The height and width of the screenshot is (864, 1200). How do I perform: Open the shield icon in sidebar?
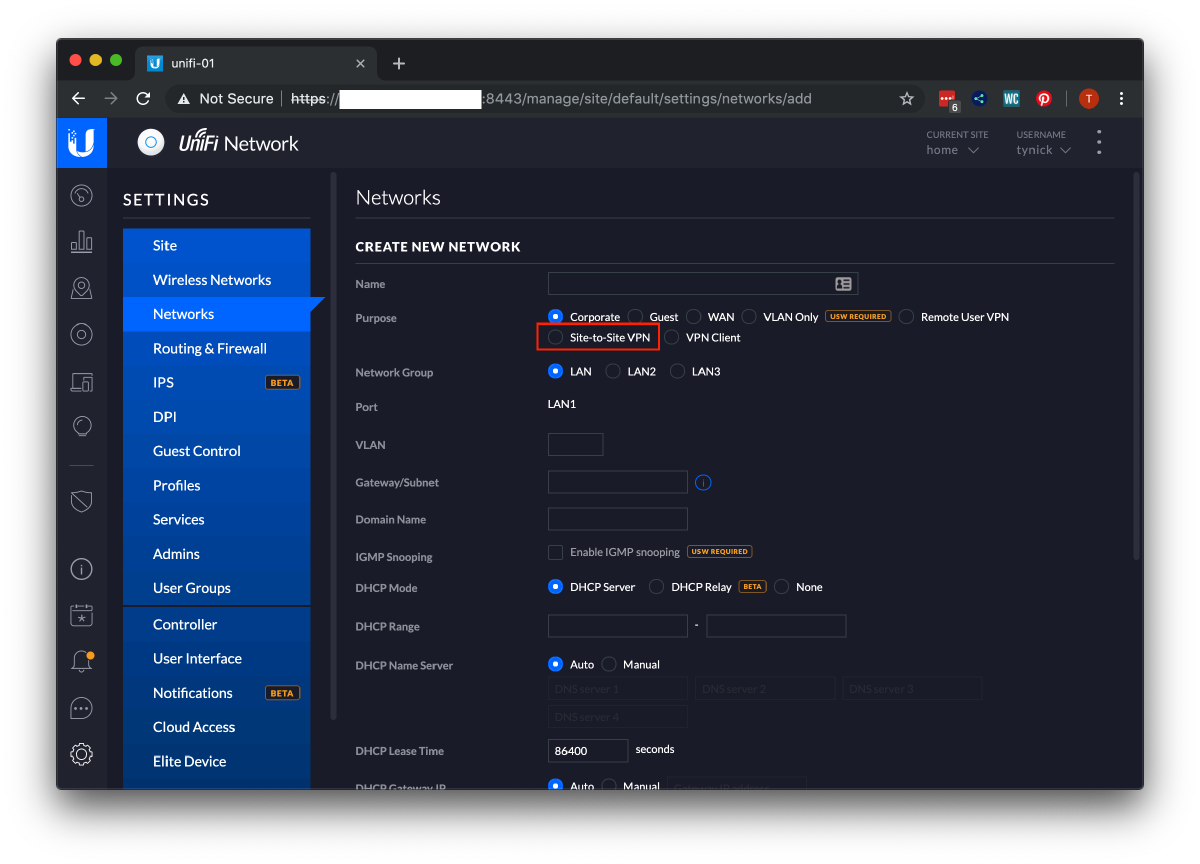pos(82,501)
